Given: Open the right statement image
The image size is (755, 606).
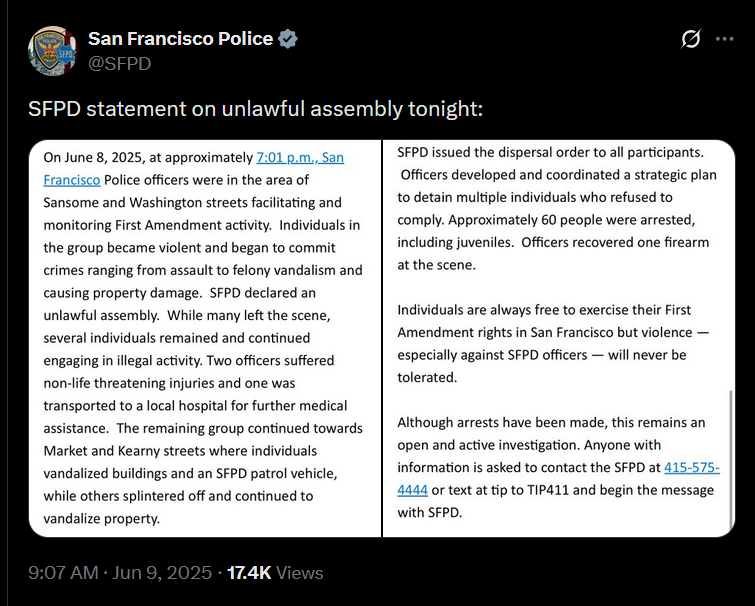Looking at the screenshot, I should pos(558,338).
